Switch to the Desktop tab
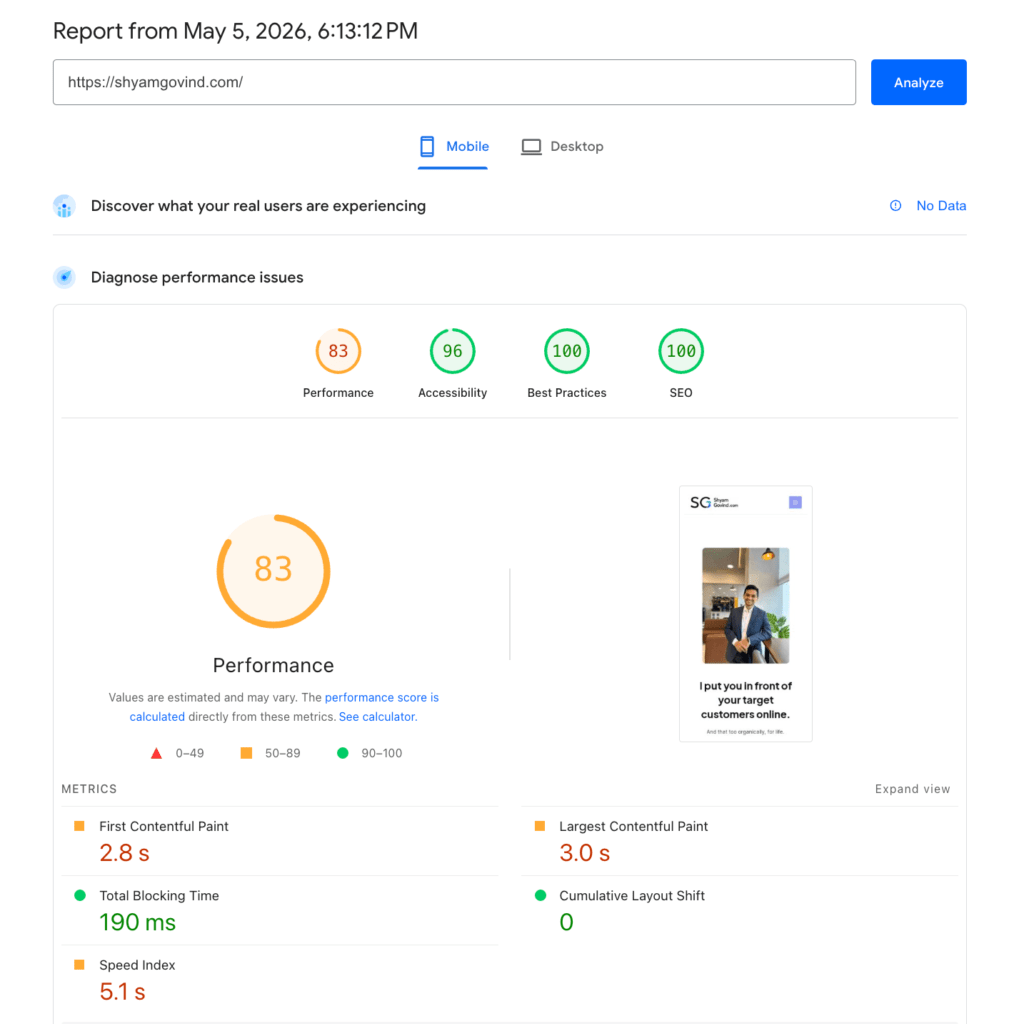This screenshot has height=1024, width=1024. tap(562, 146)
